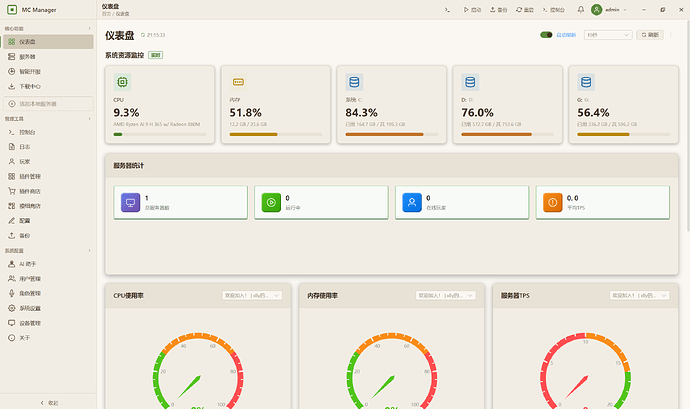The height and width of the screenshot is (409, 690).
Task: Click the 系统设置 gear icon
Action: (x=12, y=308)
